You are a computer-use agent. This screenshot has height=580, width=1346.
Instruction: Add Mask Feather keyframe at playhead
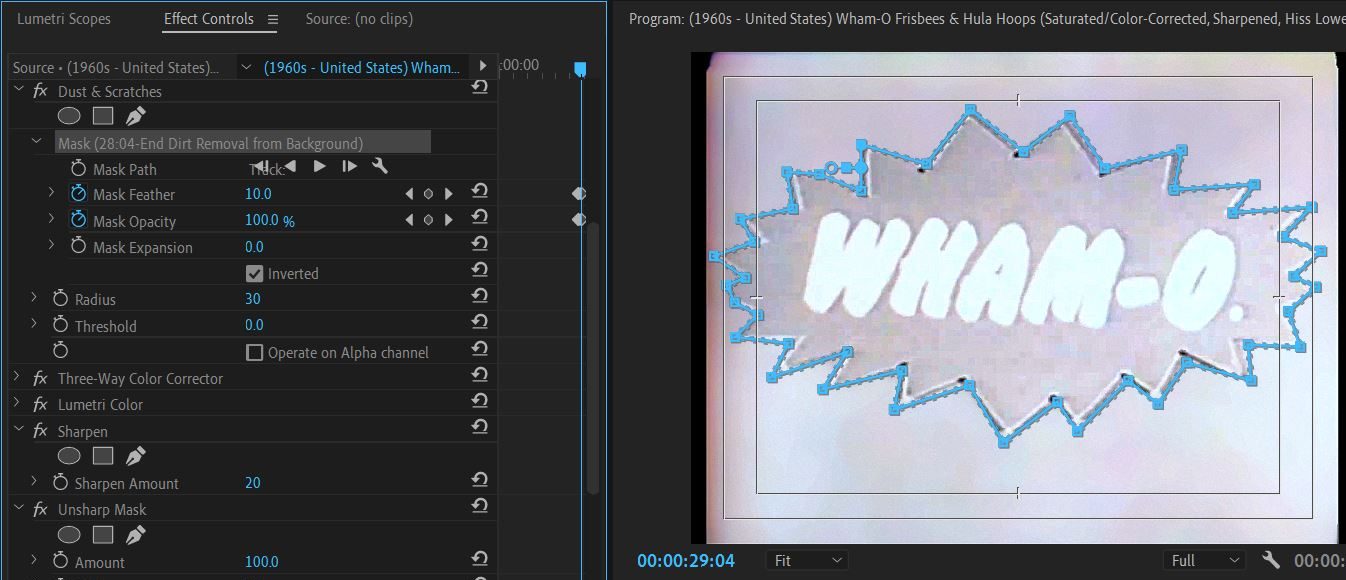pyautogui.click(x=428, y=194)
